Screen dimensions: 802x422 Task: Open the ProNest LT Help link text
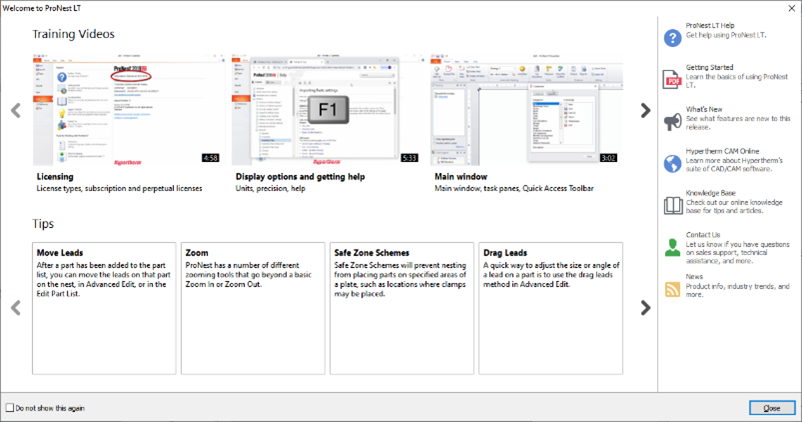click(710, 26)
